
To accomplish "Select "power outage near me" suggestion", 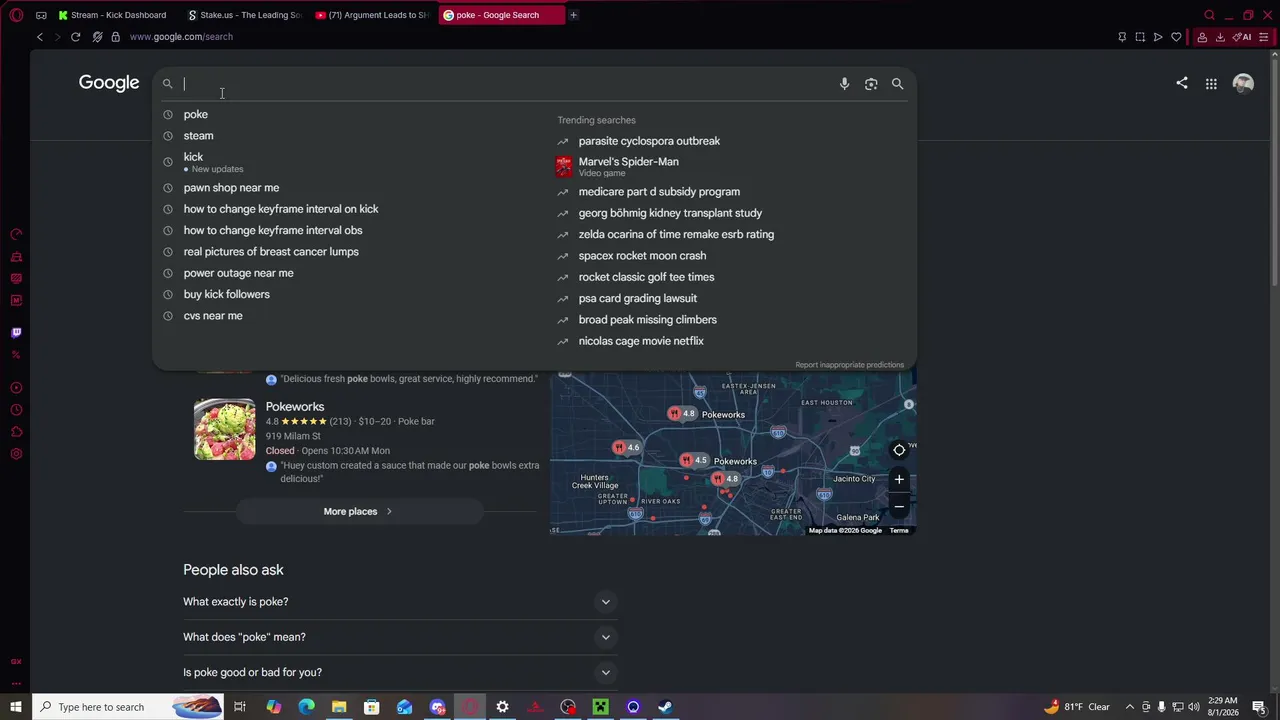I will [238, 273].
